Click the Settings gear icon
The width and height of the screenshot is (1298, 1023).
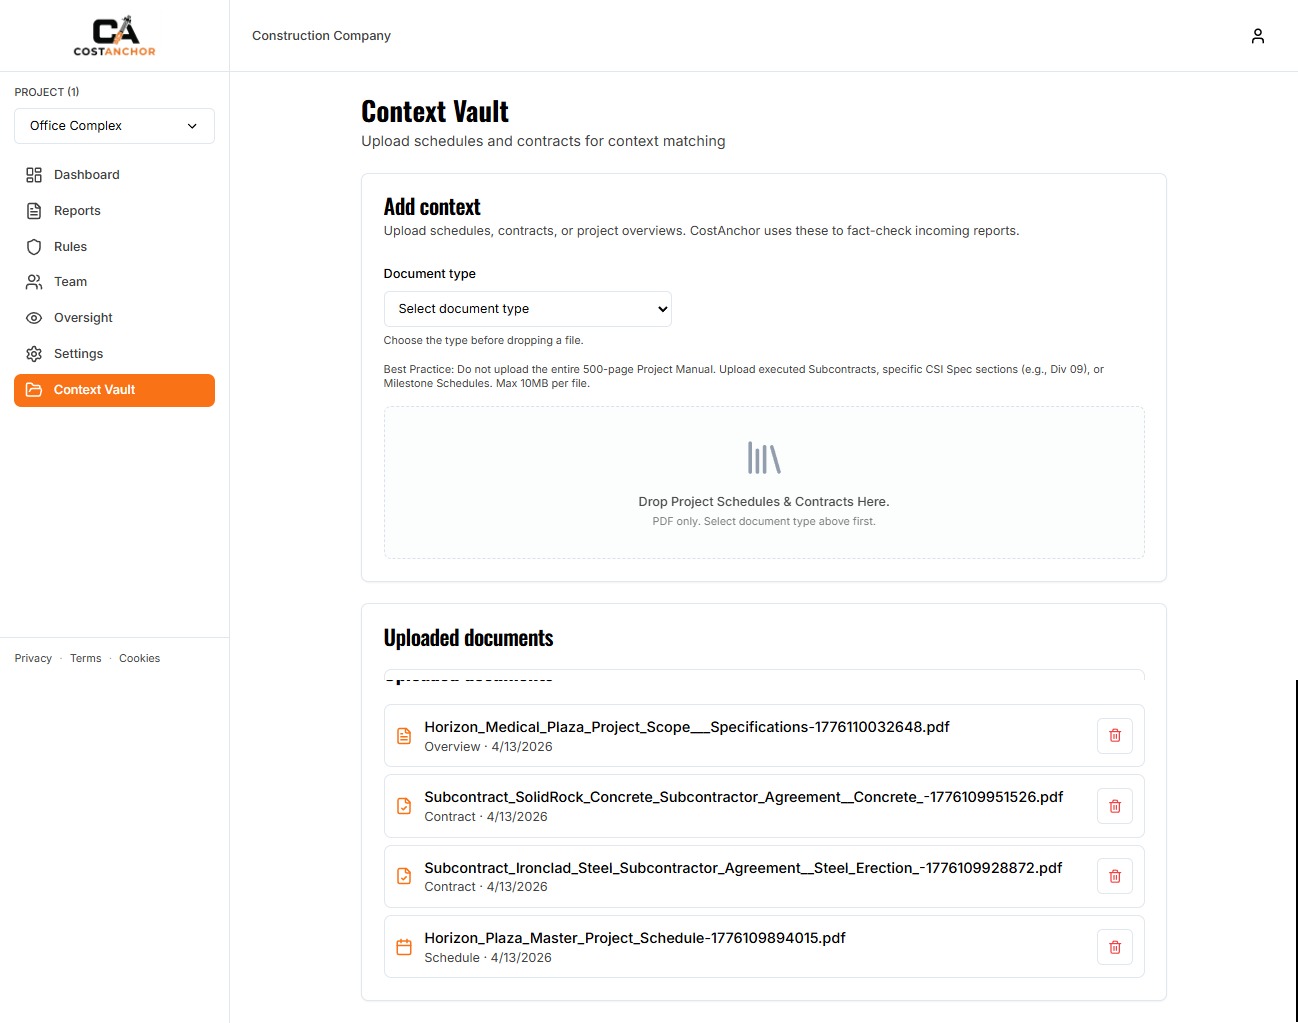(34, 354)
